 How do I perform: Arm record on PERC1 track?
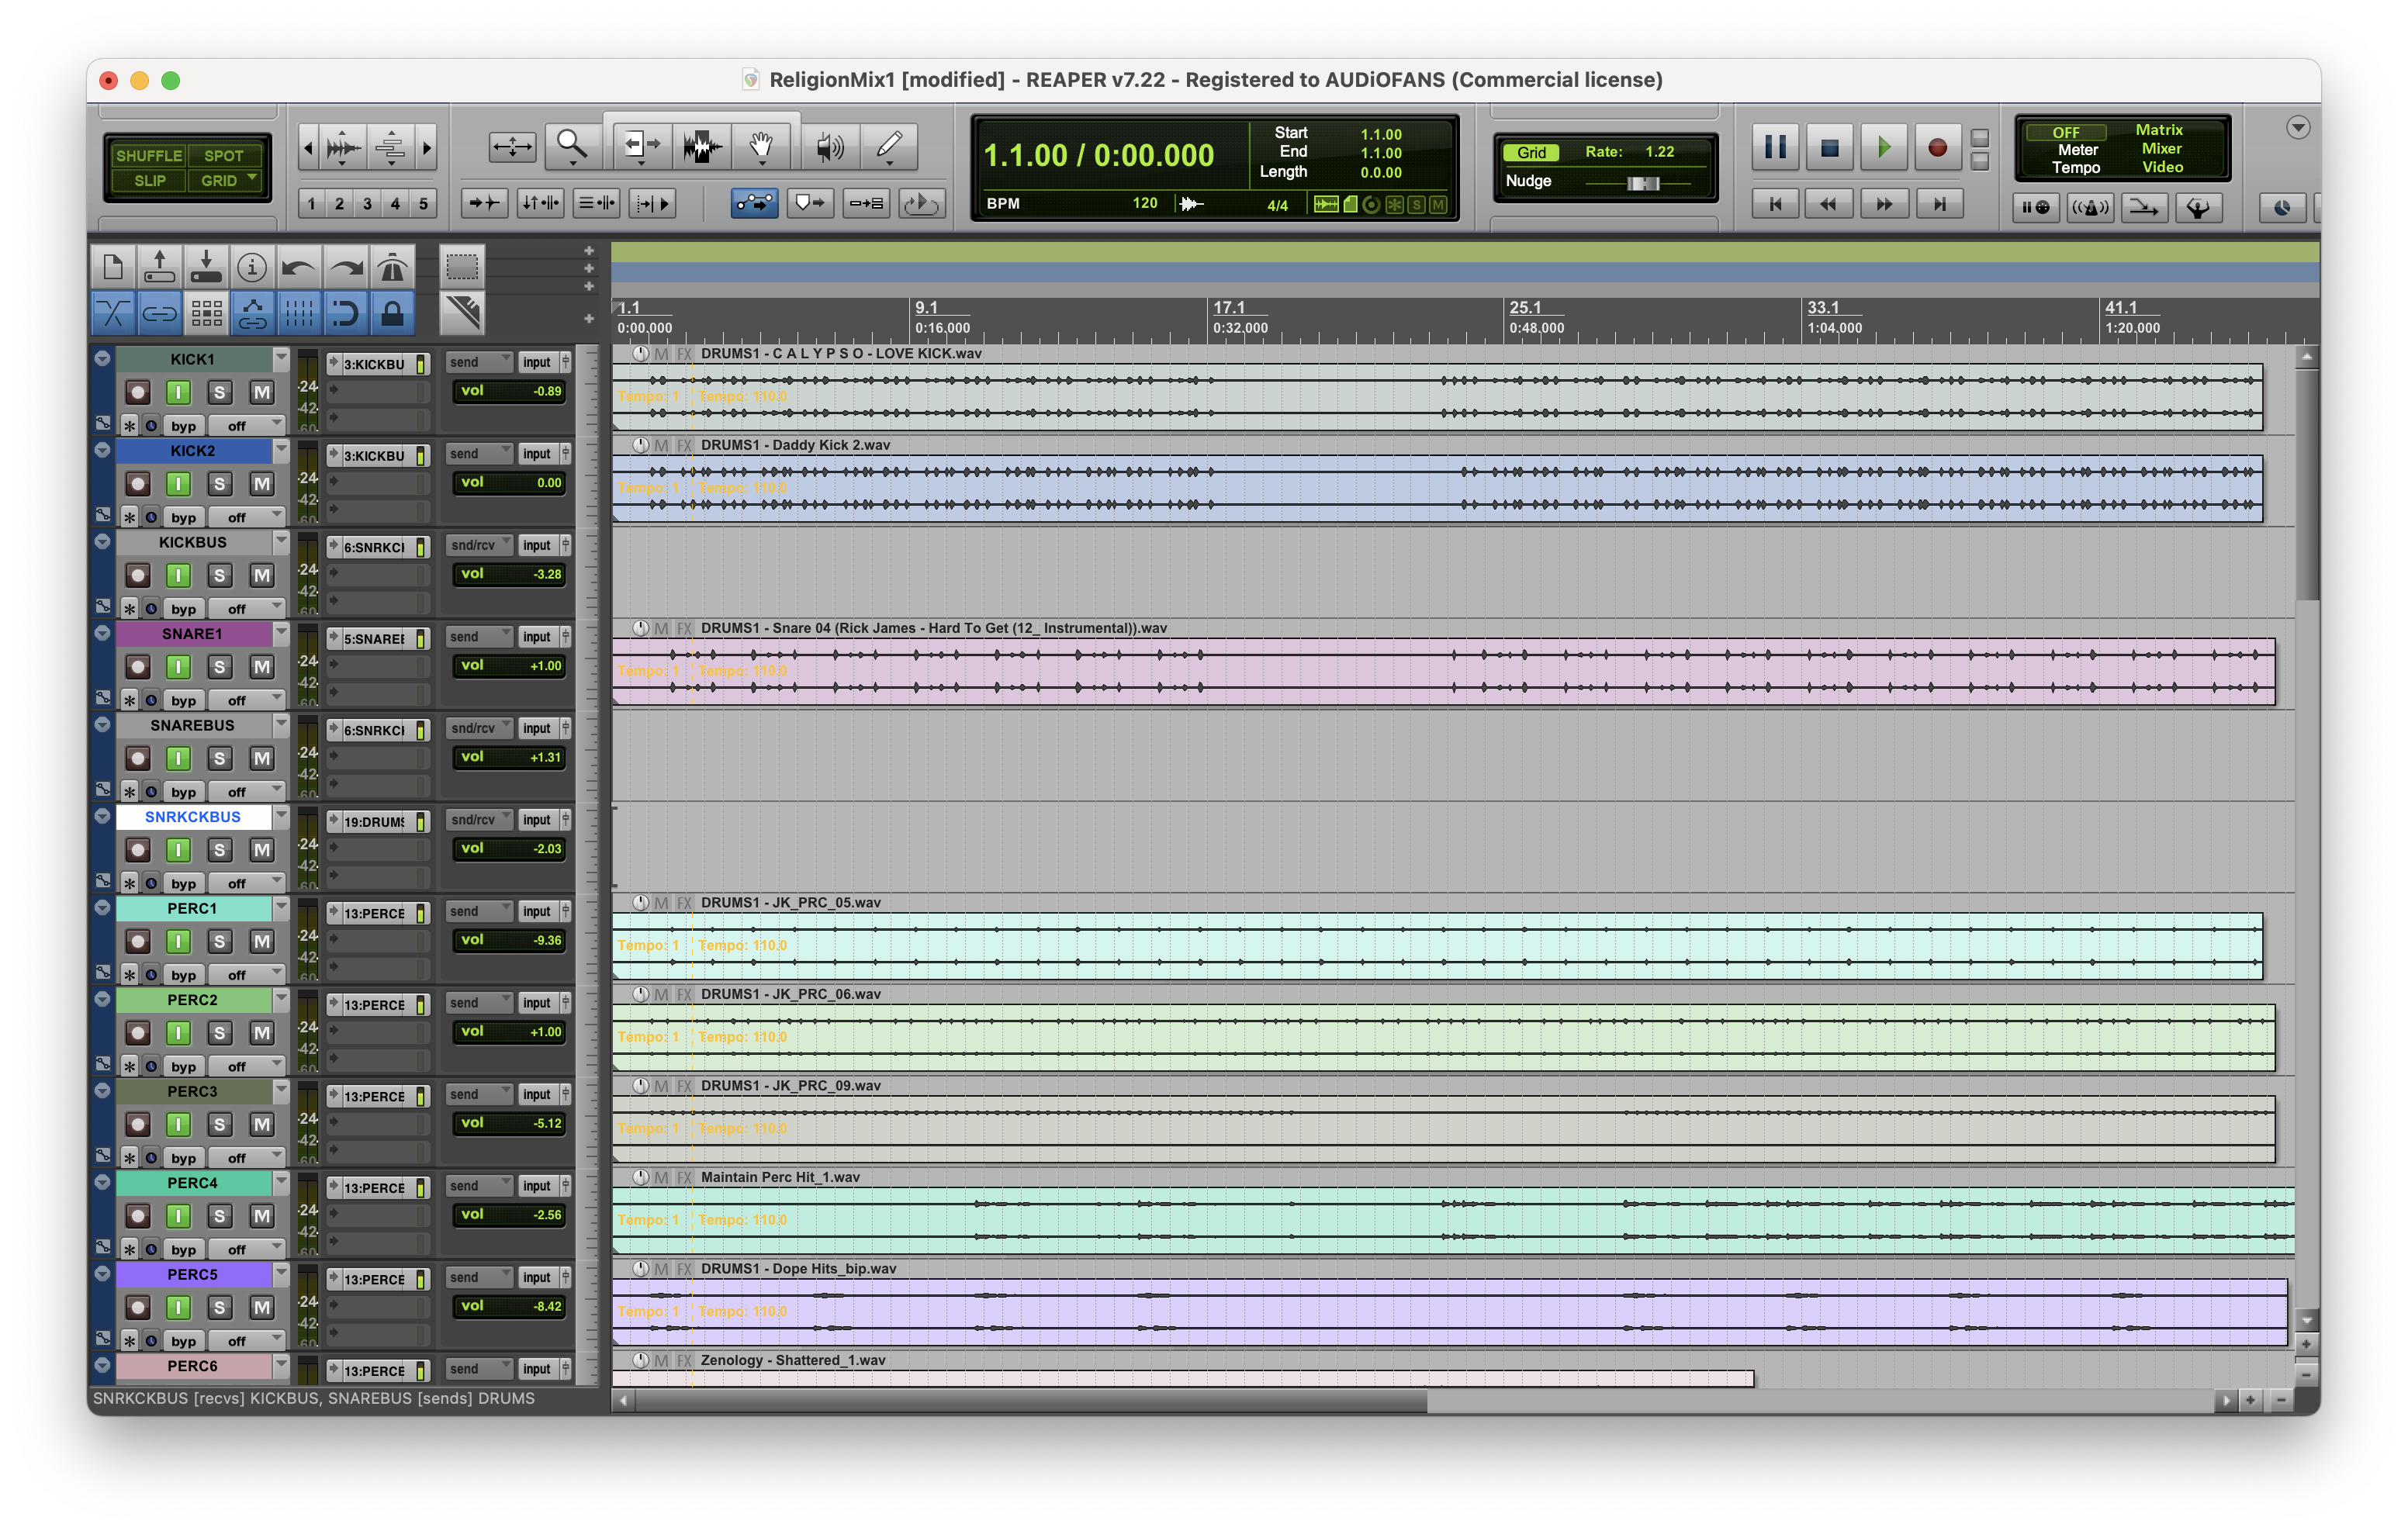[x=138, y=941]
